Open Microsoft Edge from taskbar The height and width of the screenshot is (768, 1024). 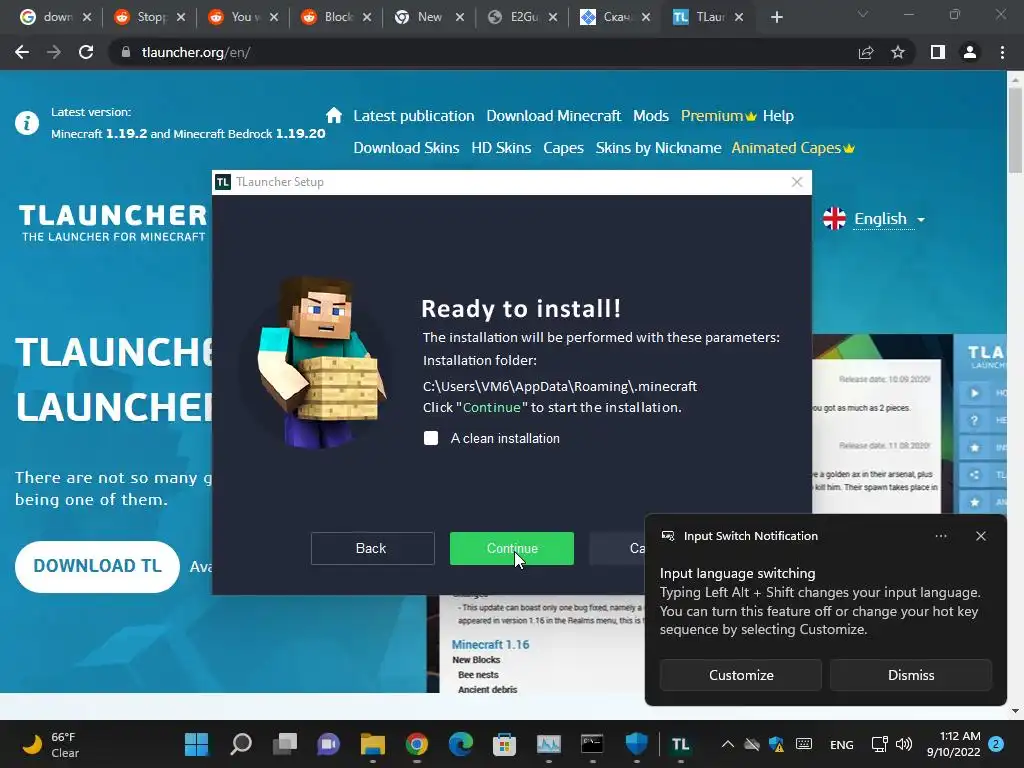(x=460, y=744)
